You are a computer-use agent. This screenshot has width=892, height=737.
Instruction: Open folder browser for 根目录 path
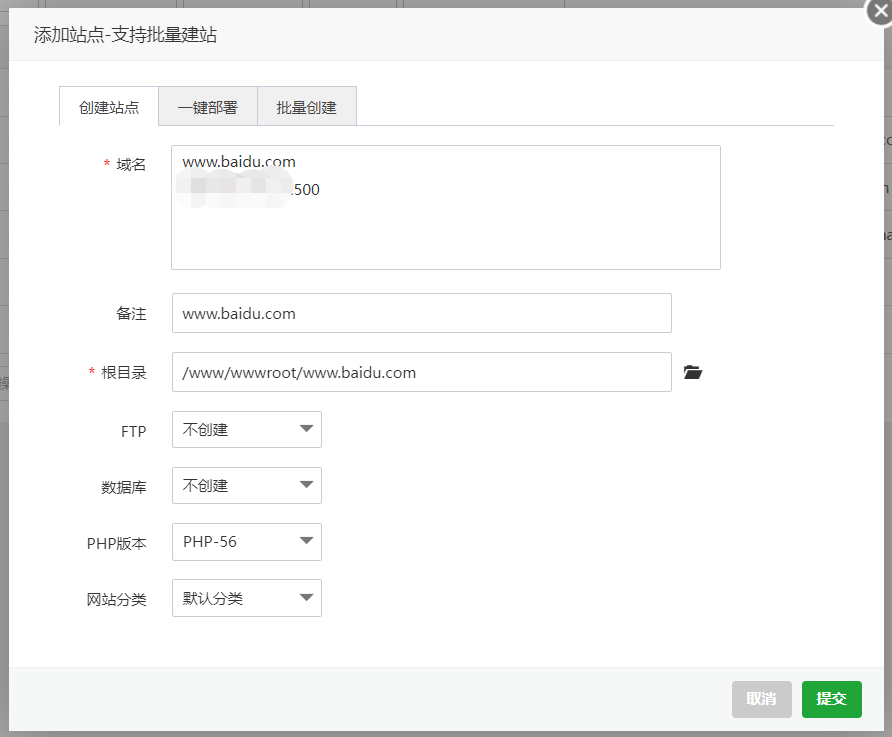click(x=693, y=372)
